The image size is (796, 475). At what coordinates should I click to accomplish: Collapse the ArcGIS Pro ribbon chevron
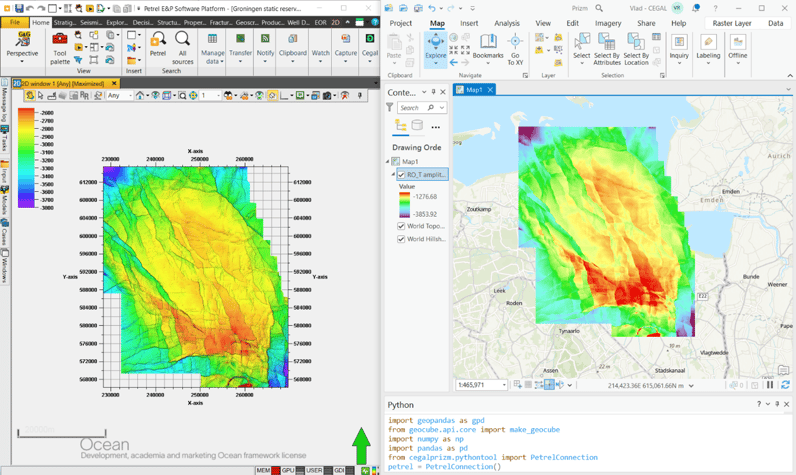pos(790,76)
